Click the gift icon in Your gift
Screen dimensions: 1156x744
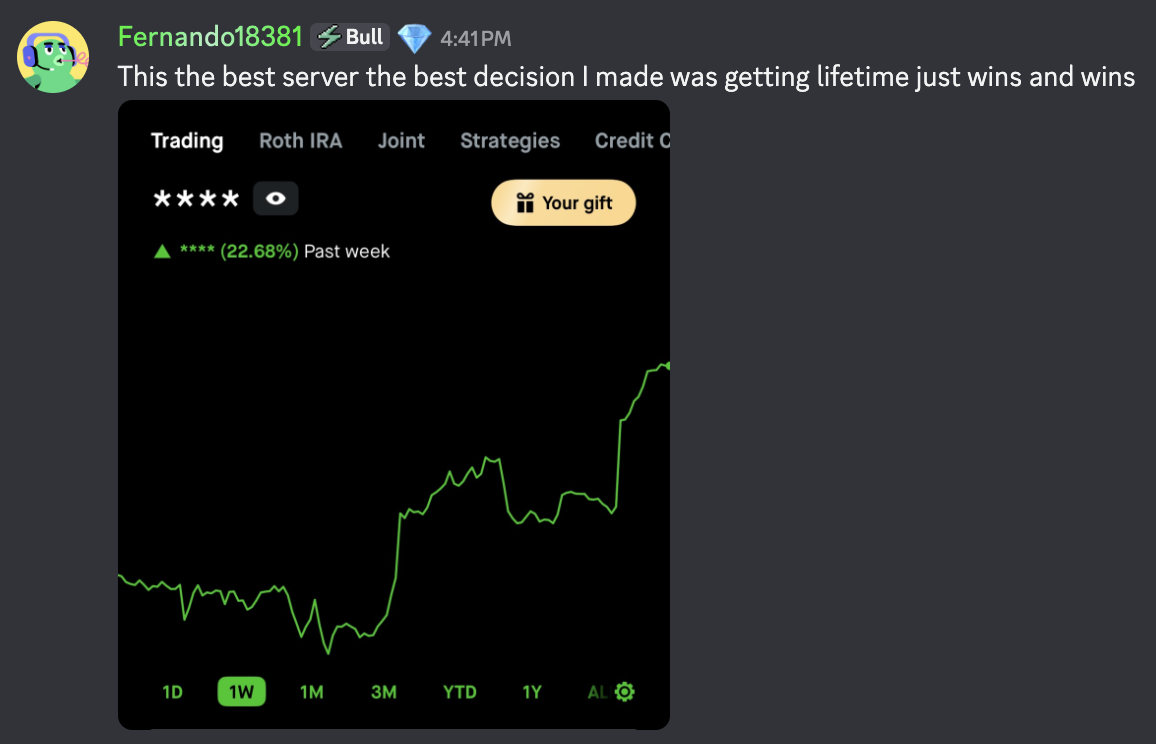pyautogui.click(x=525, y=203)
